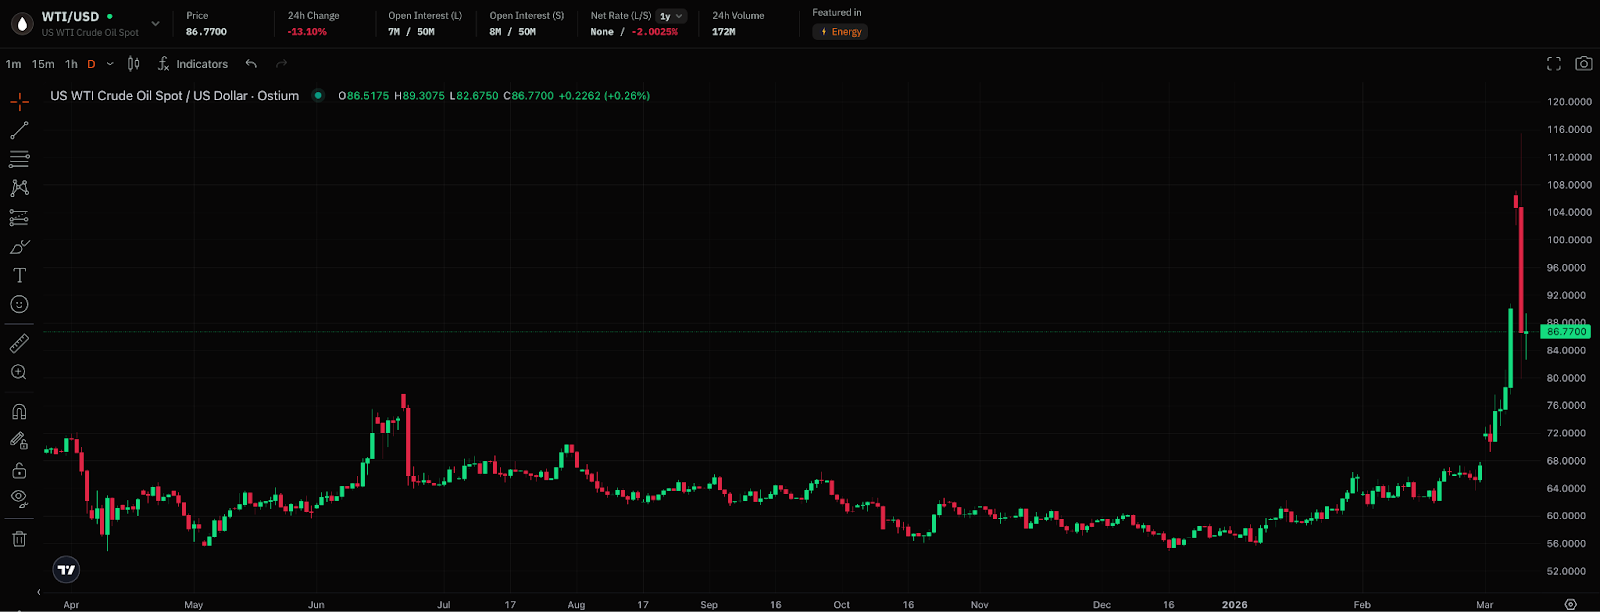Hide all drawings with eye icon
1600x612 pixels.
click(19, 498)
